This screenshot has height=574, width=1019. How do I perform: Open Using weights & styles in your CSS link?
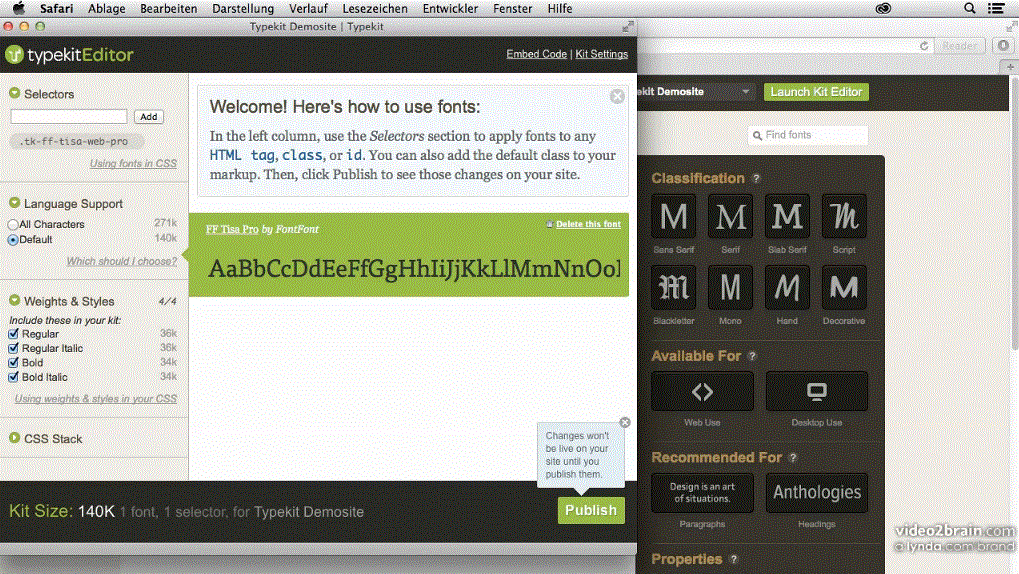[96, 398]
